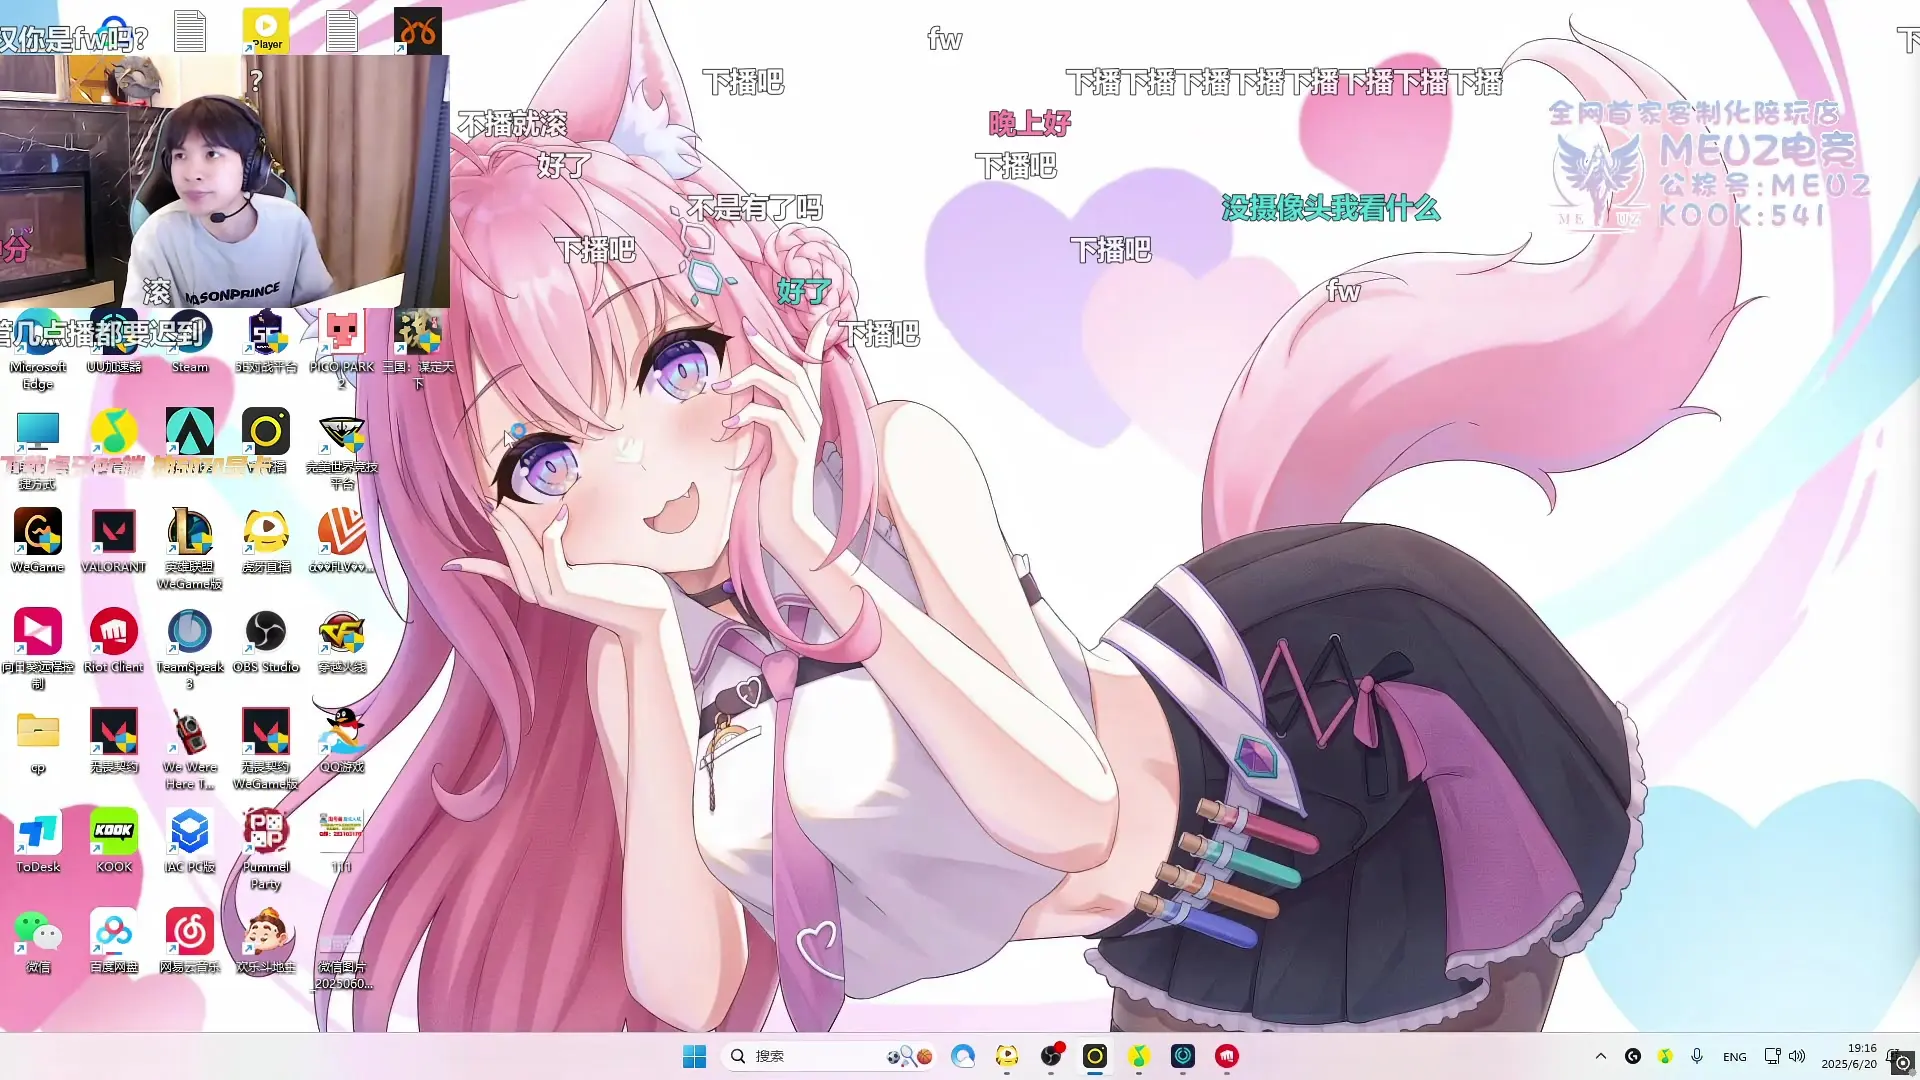1920x1080 pixels.
Task: Switch the ENG input language indicator
Action: [1735, 1056]
